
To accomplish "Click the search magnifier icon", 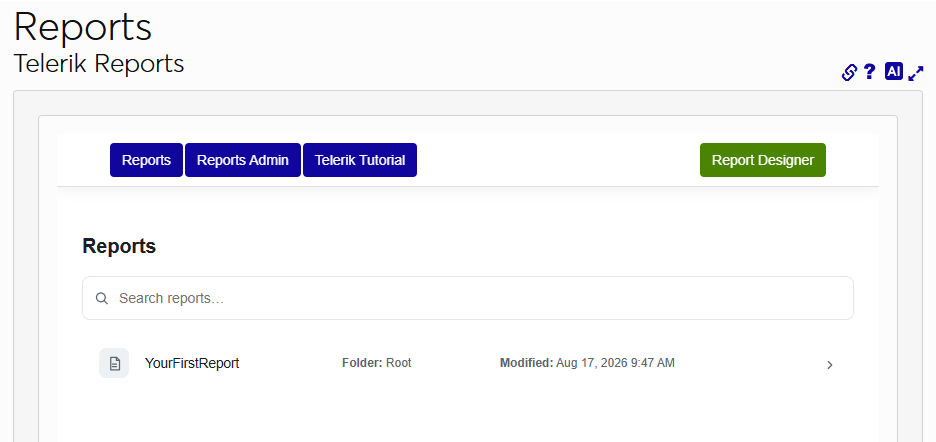I will pyautogui.click(x=102, y=298).
